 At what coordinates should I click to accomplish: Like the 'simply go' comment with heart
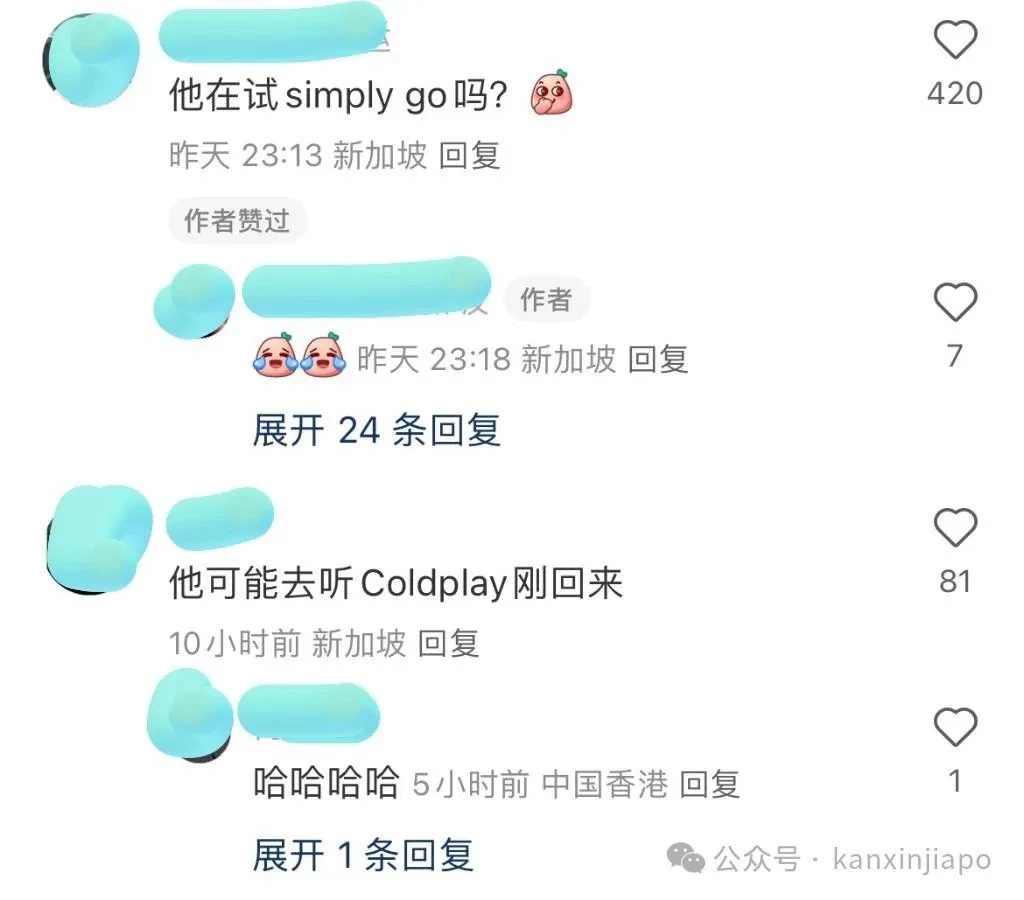[955, 40]
